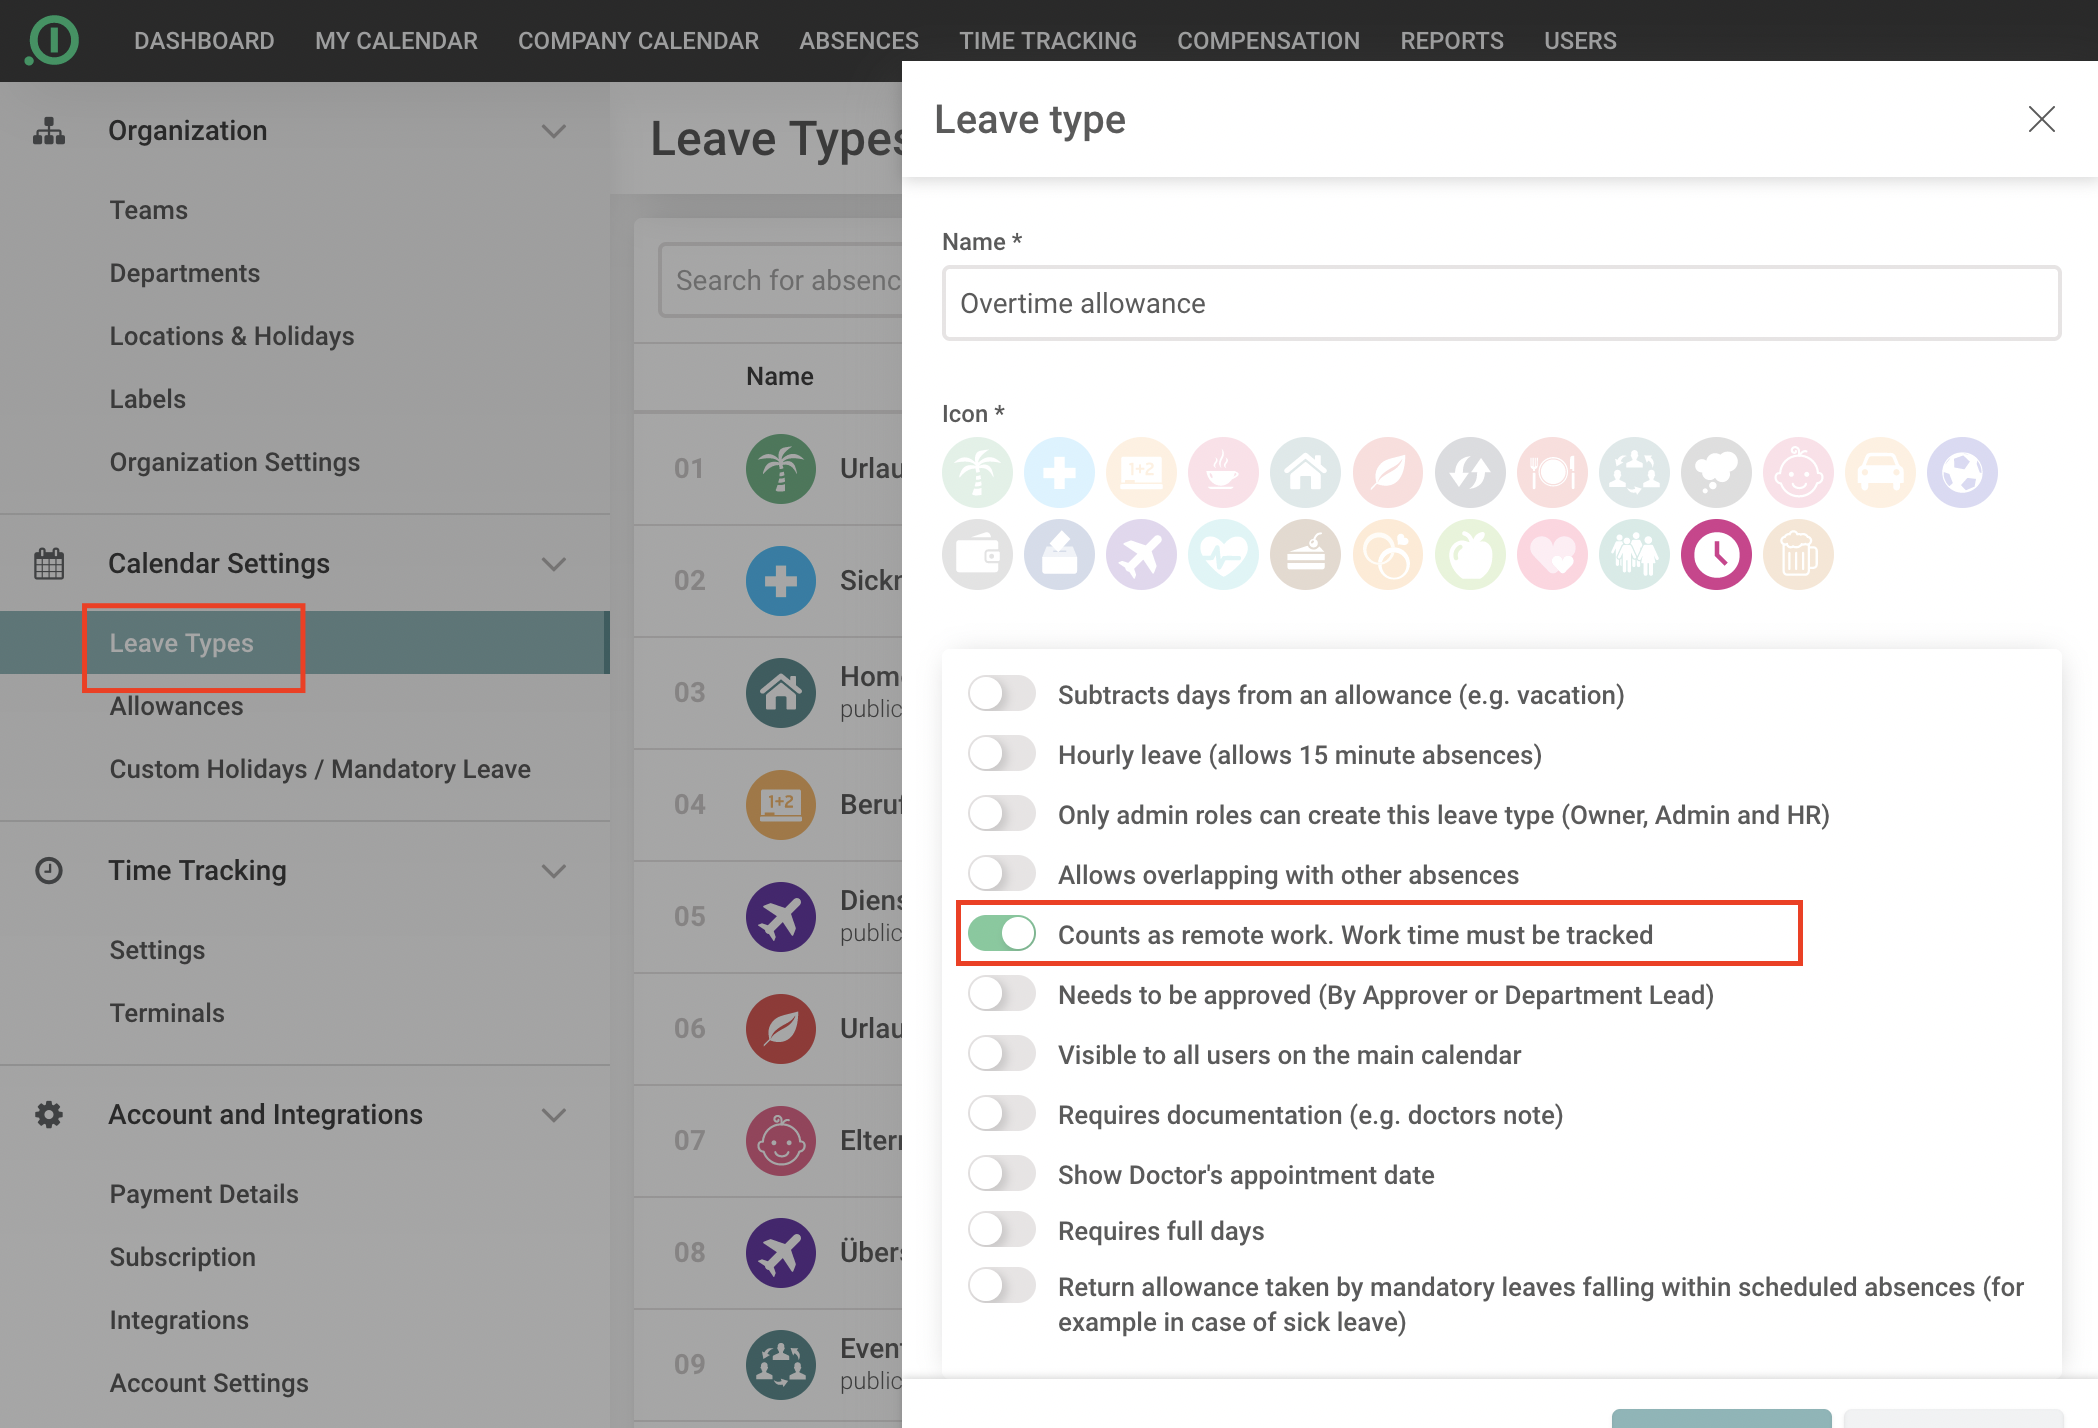The image size is (2098, 1428).
Task: Select the house home-office icon
Action: pyautogui.click(x=1305, y=472)
